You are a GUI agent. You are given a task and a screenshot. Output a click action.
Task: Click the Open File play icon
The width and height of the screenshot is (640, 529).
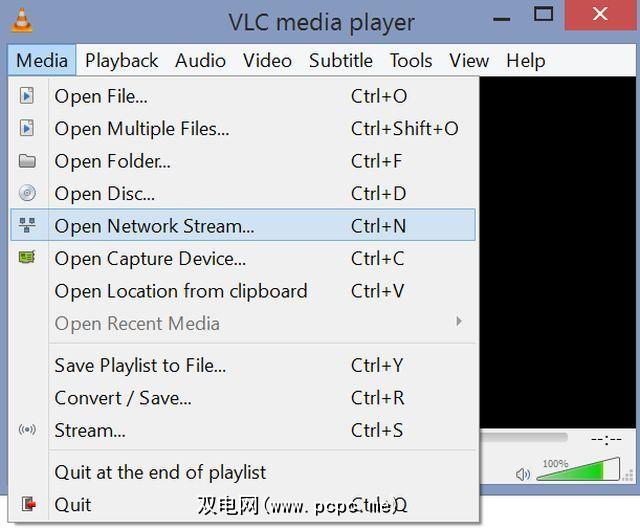(x=27, y=96)
